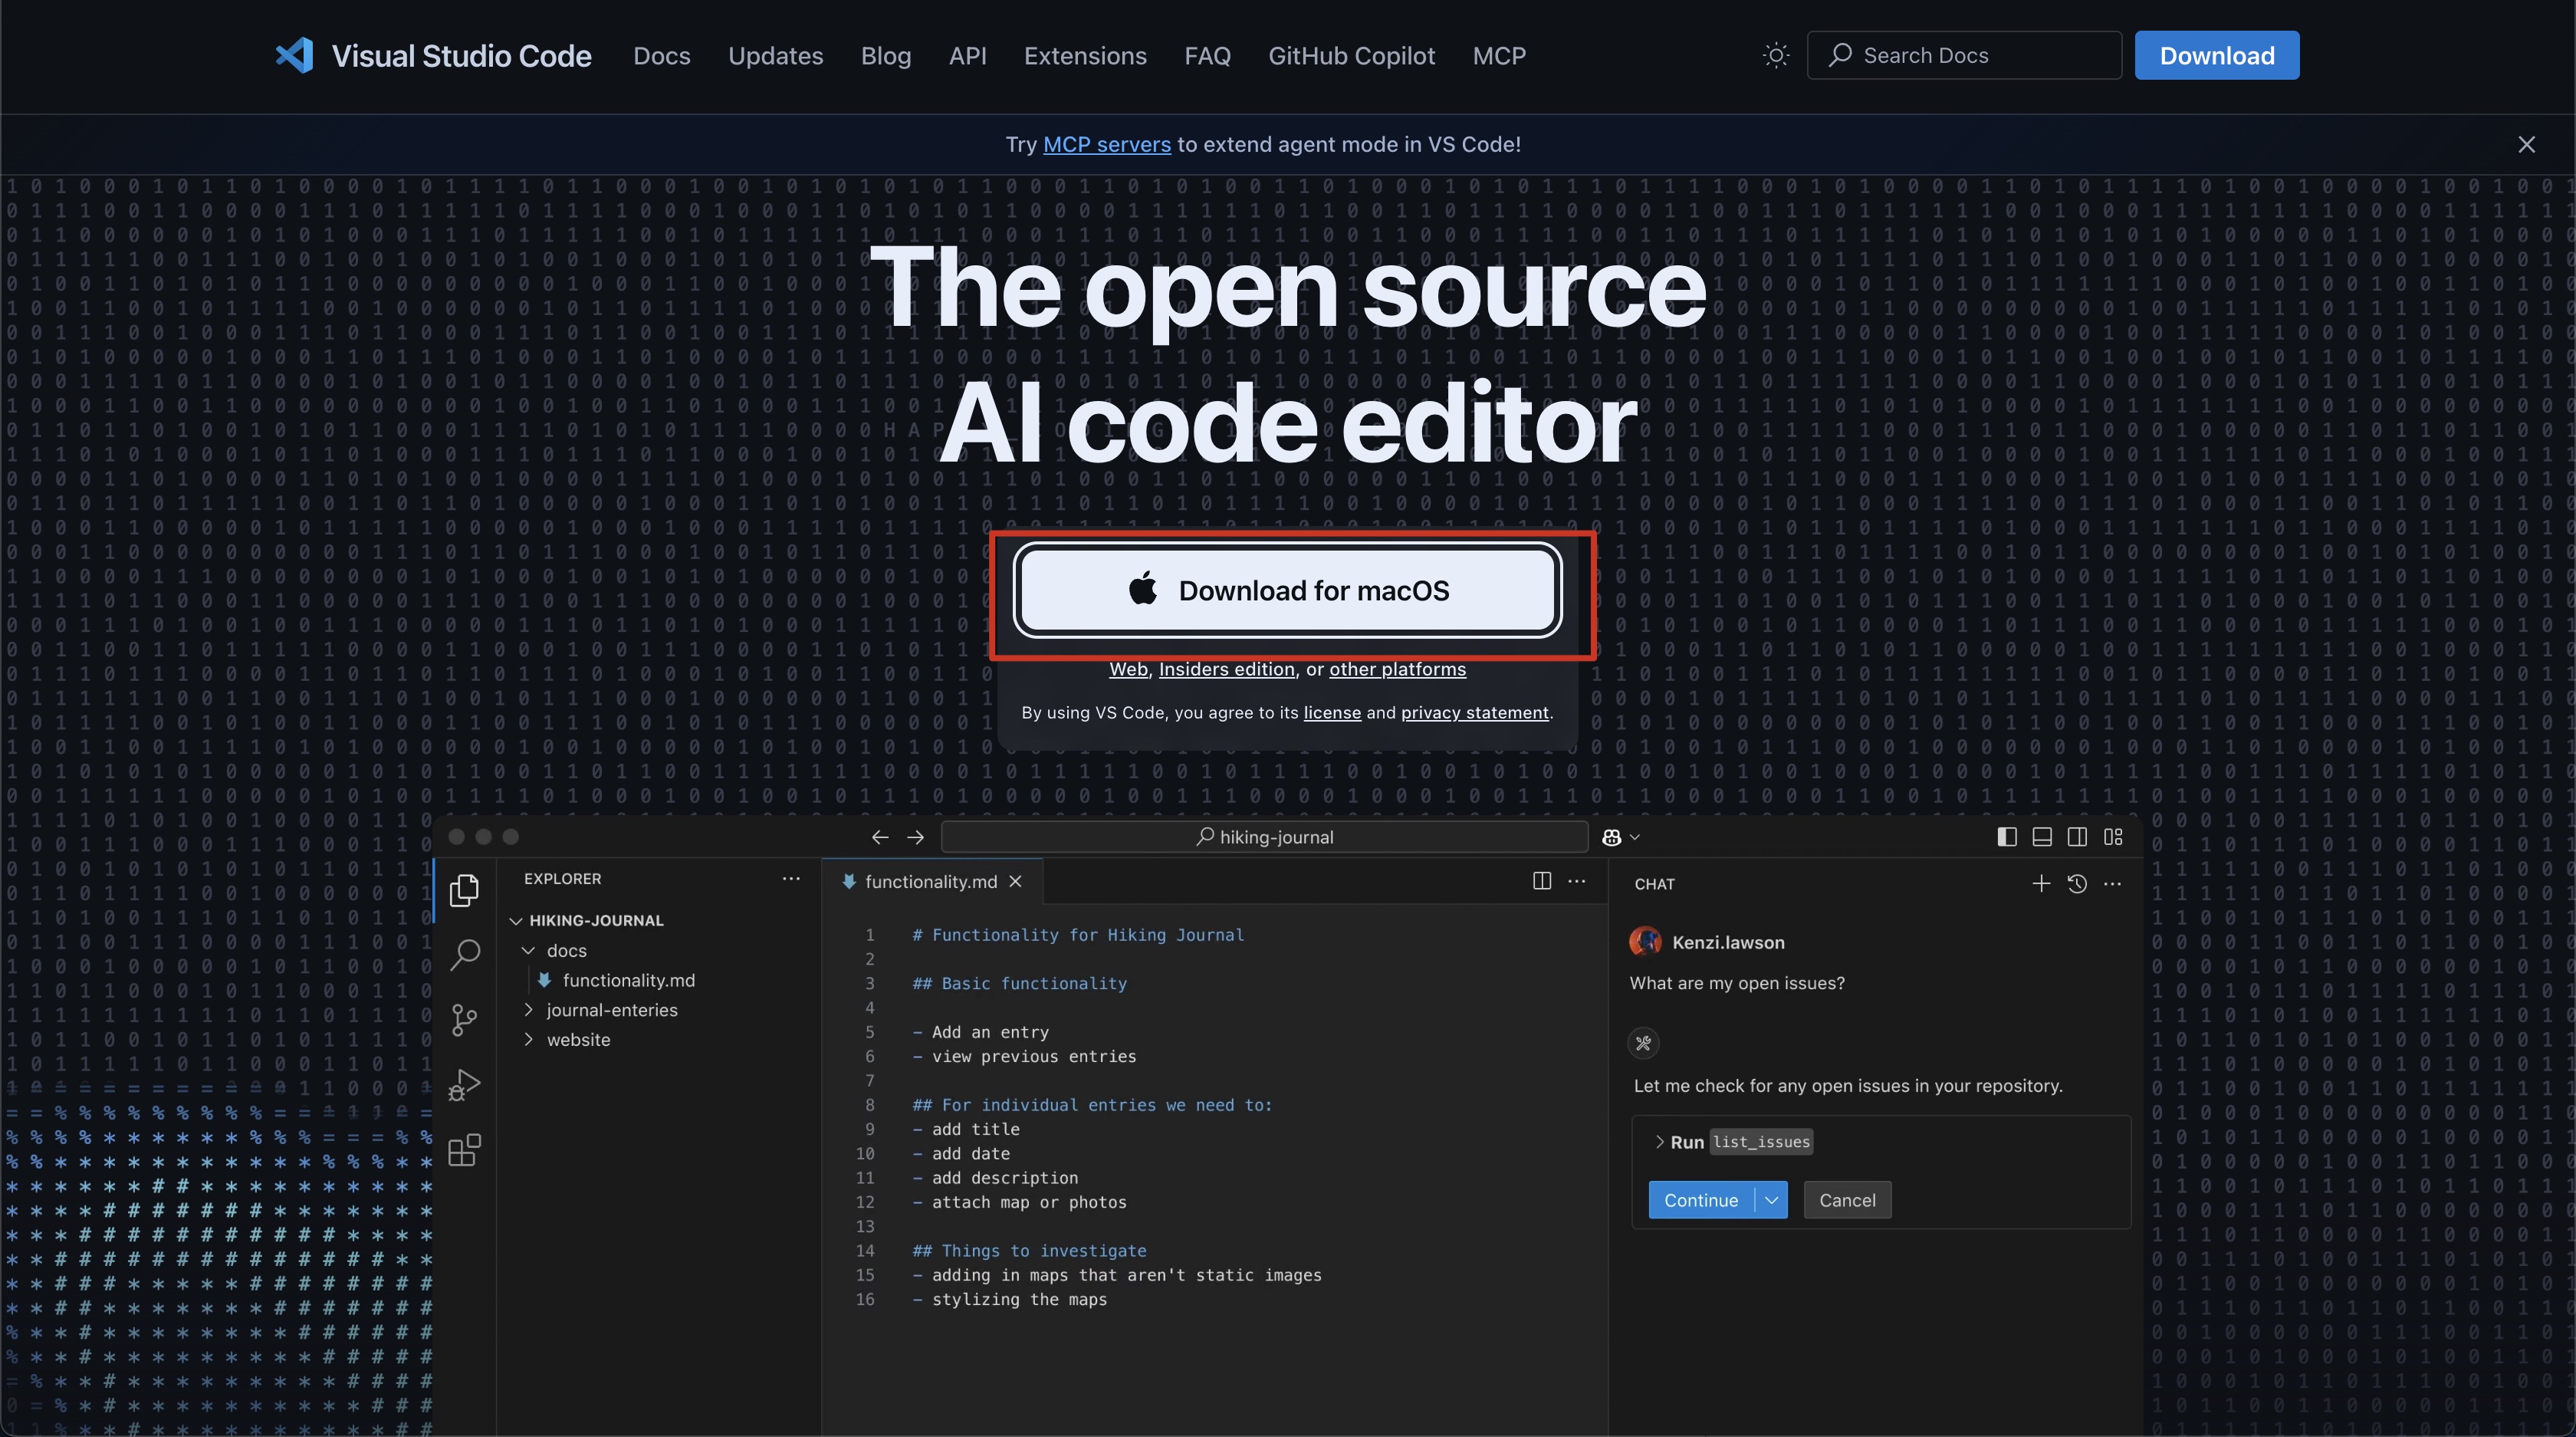This screenshot has height=1437, width=2576.
Task: Expand the journal-enteries folder
Action: click(x=610, y=1010)
